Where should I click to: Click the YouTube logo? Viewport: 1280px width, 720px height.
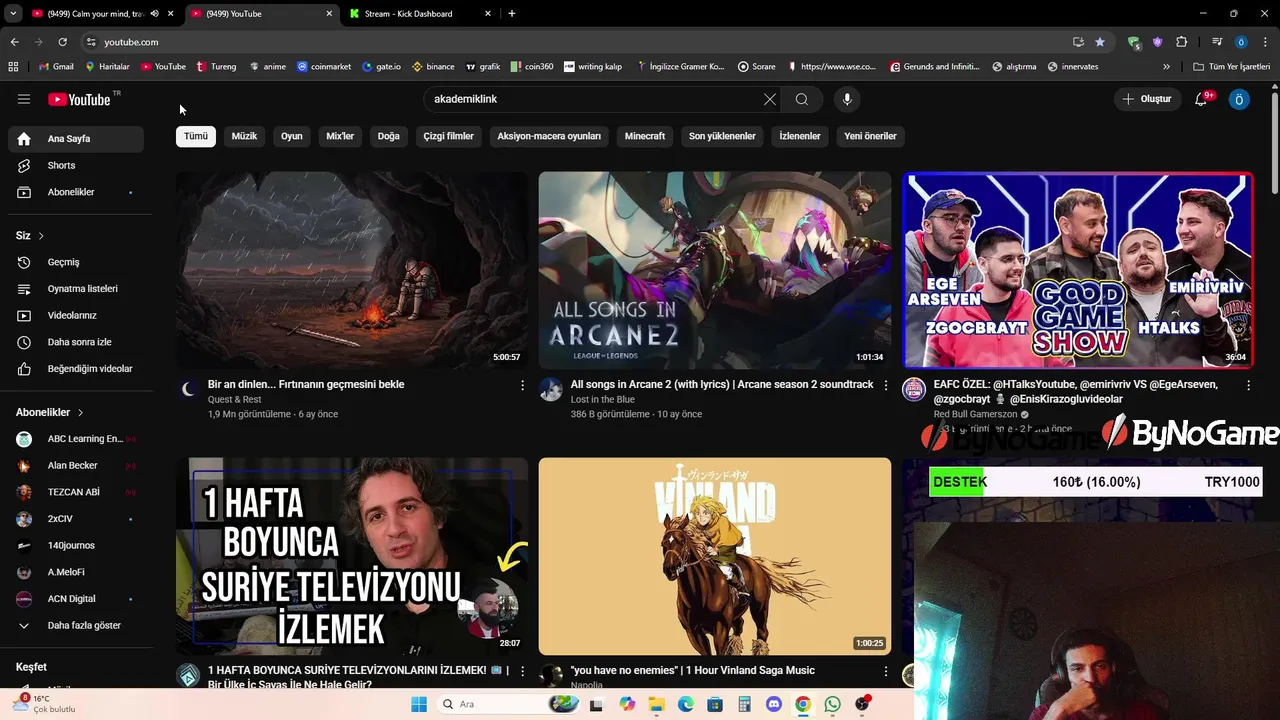pyautogui.click(x=80, y=99)
